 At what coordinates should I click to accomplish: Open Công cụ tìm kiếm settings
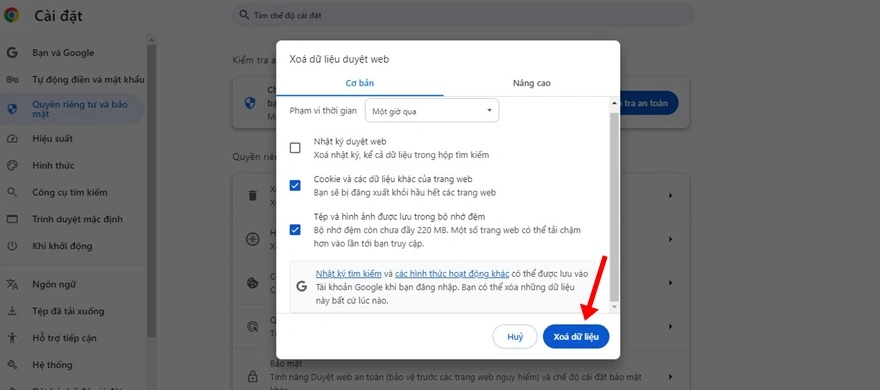click(x=70, y=192)
